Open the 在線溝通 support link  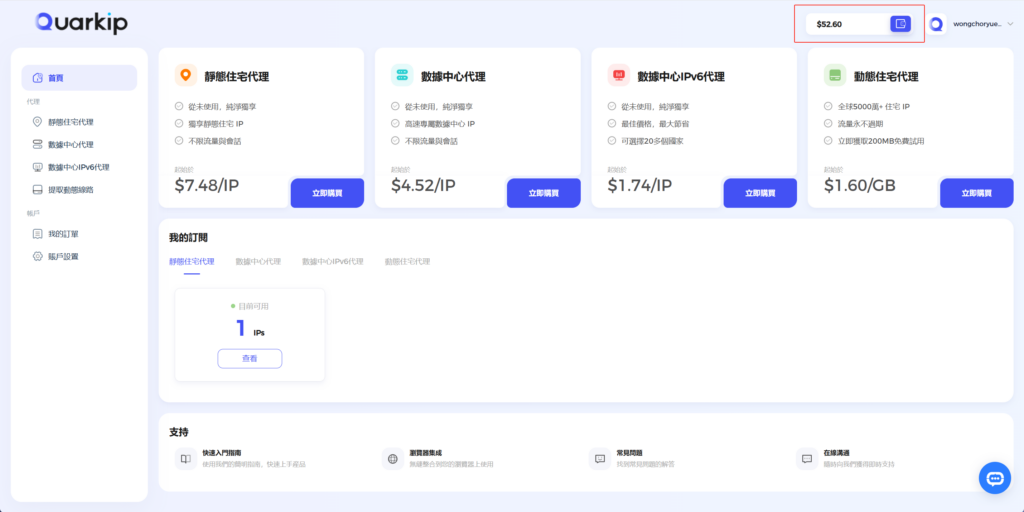point(837,453)
